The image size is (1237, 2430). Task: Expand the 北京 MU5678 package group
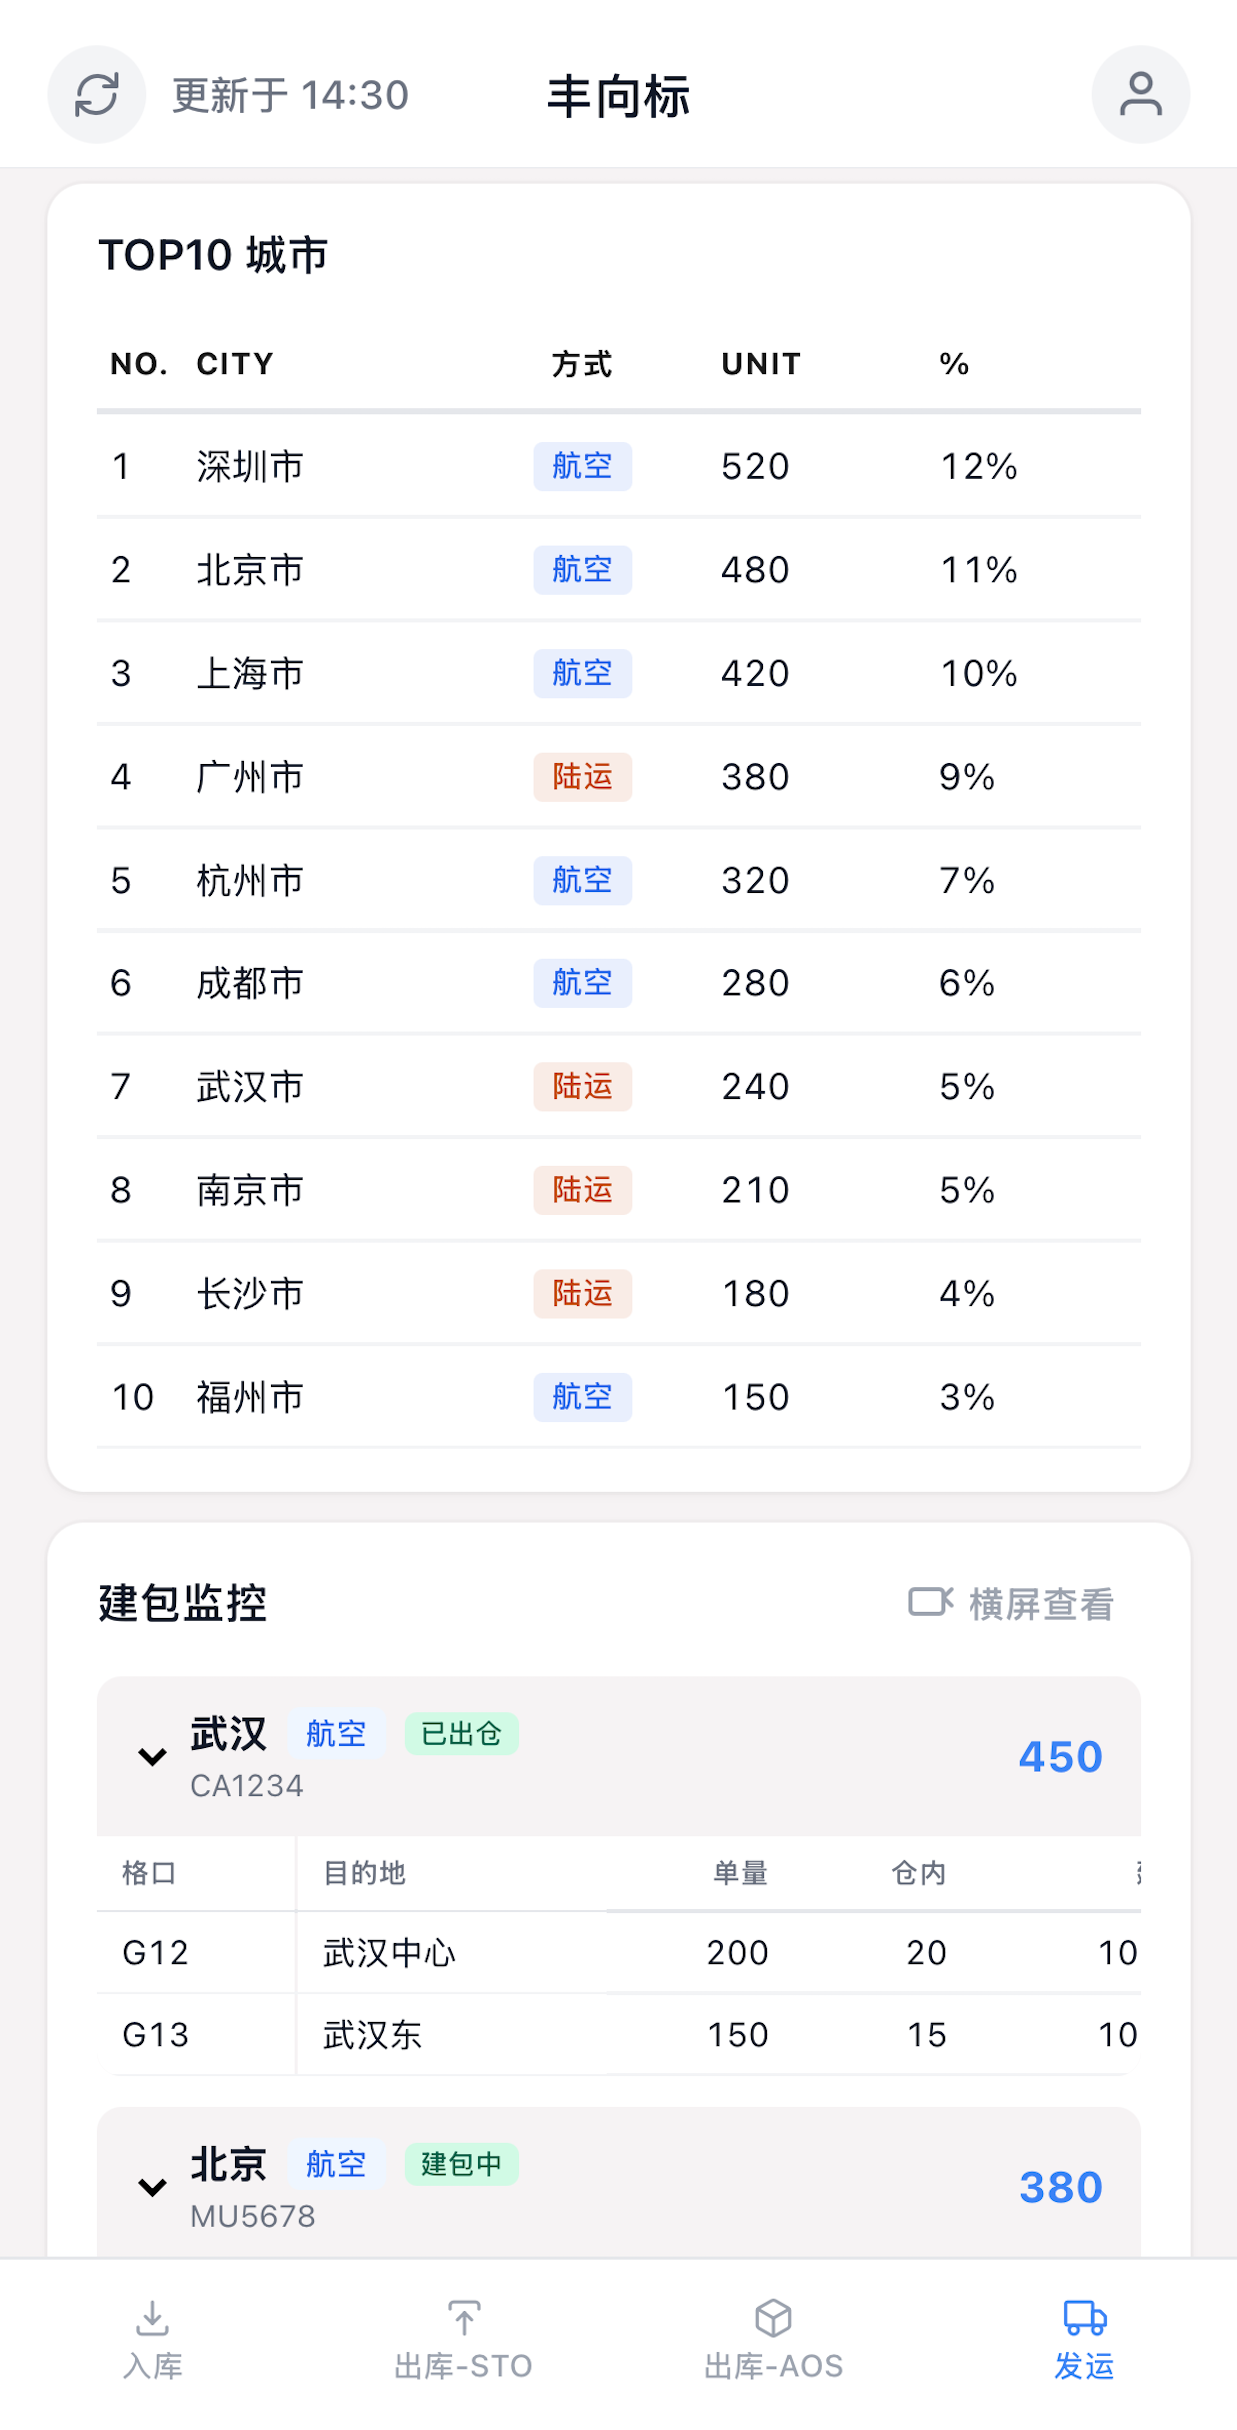coord(152,2187)
